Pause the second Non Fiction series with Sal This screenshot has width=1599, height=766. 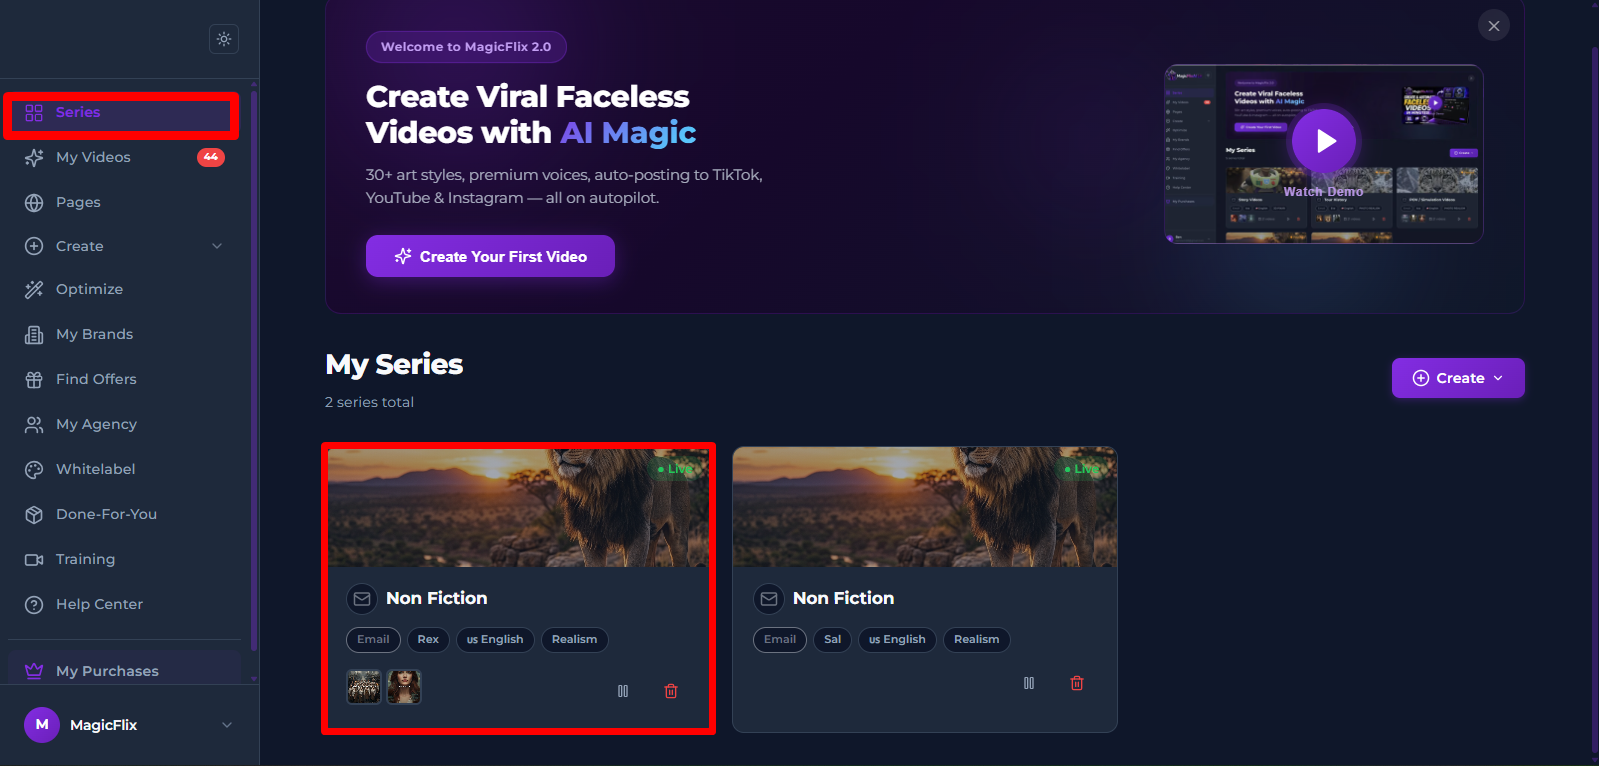(1029, 683)
